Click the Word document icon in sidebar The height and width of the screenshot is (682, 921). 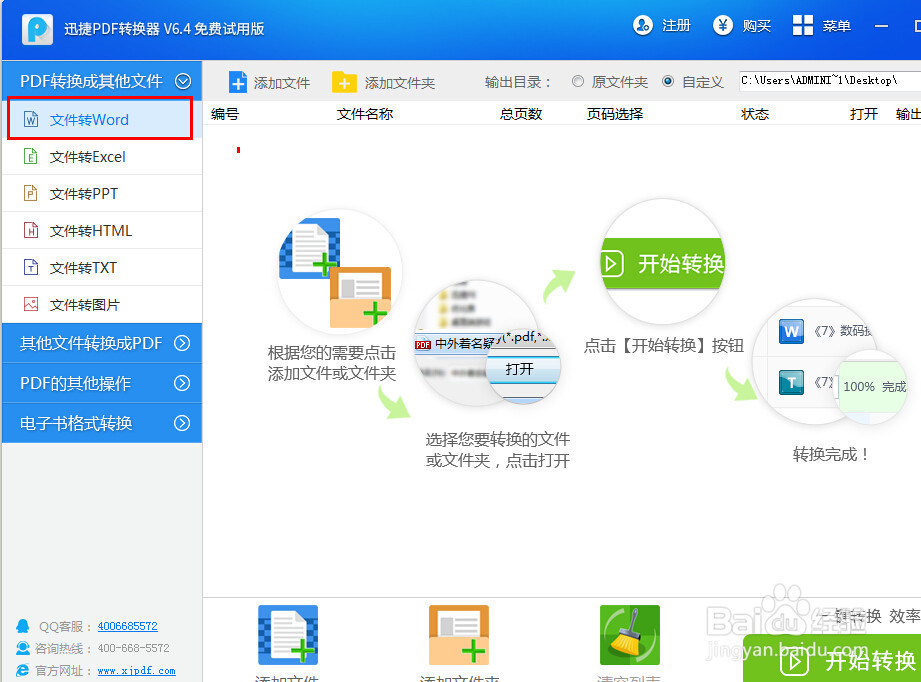click(x=31, y=119)
